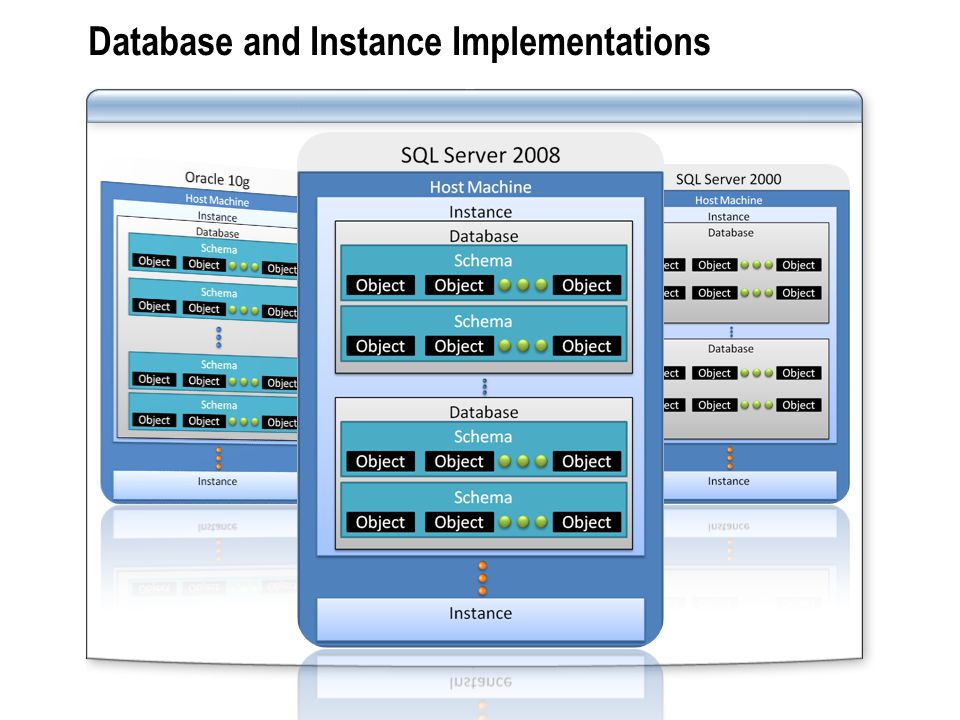Click the leftmost "Object" in SQL Server 2008's bottommost Schema
This screenshot has width=960, height=720.
[380, 522]
